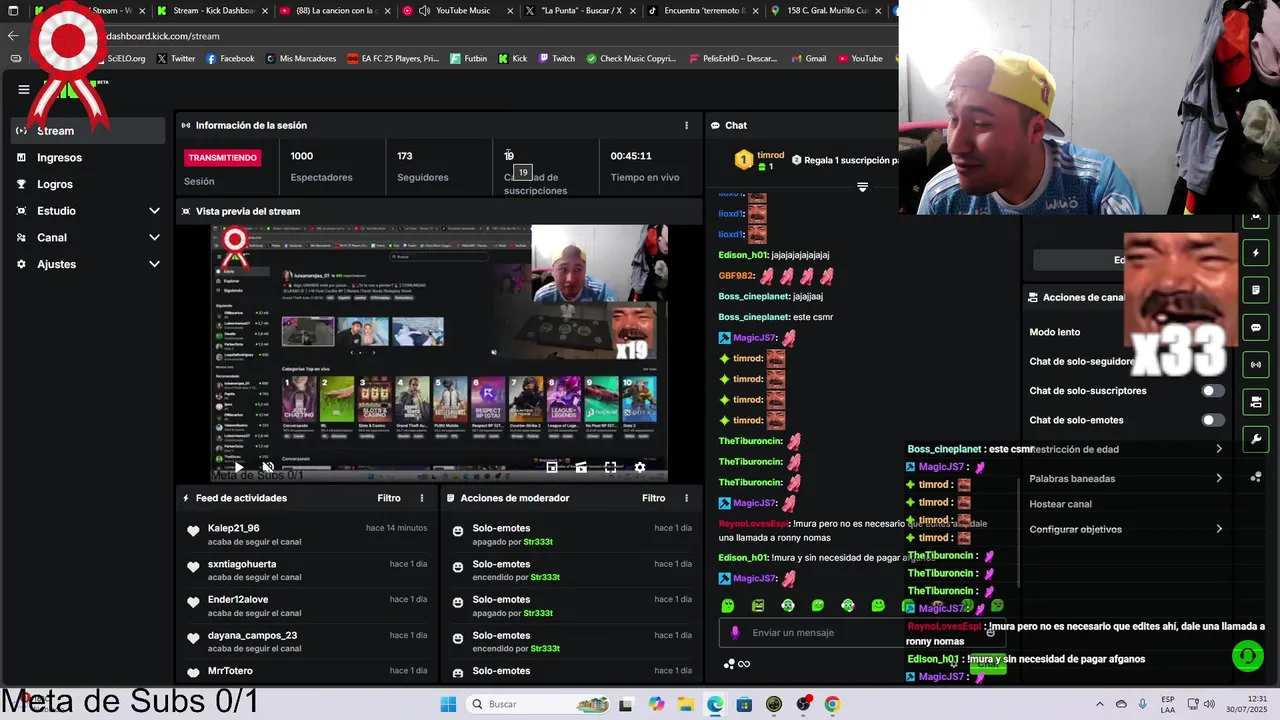Open Palabras baneadas submenu

1126,478
